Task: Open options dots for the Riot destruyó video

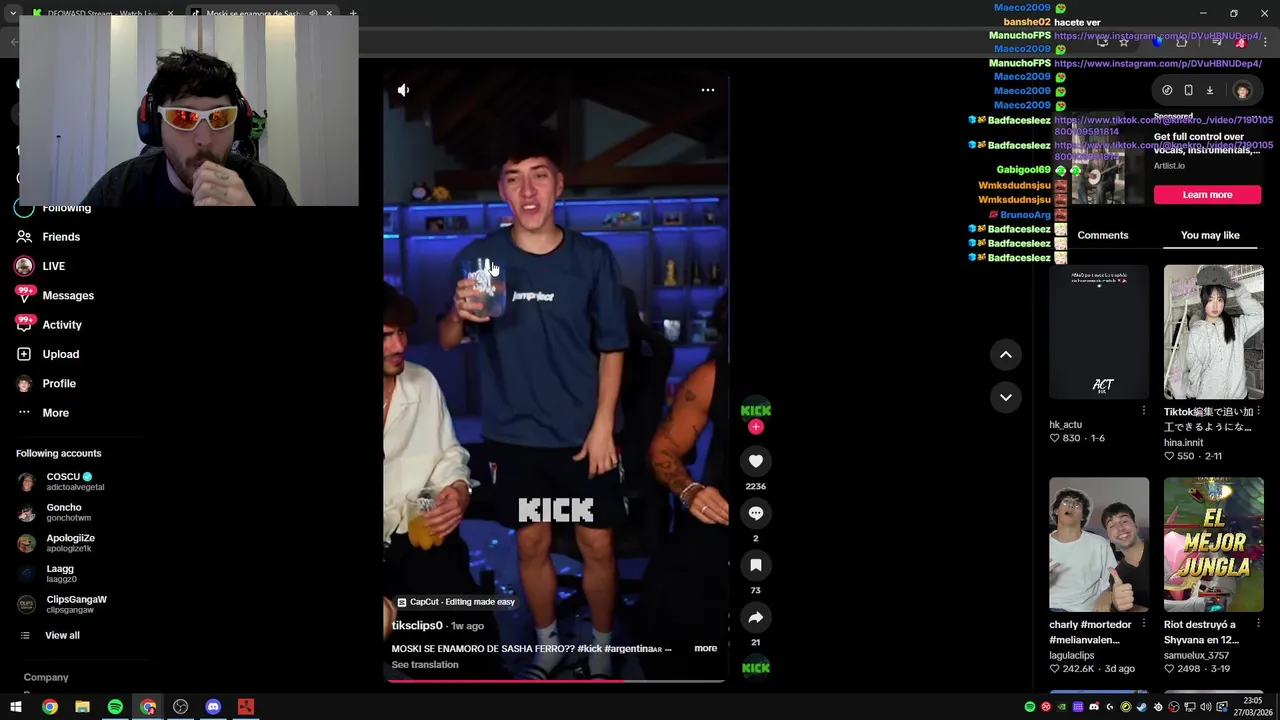Action: tap(1258, 623)
